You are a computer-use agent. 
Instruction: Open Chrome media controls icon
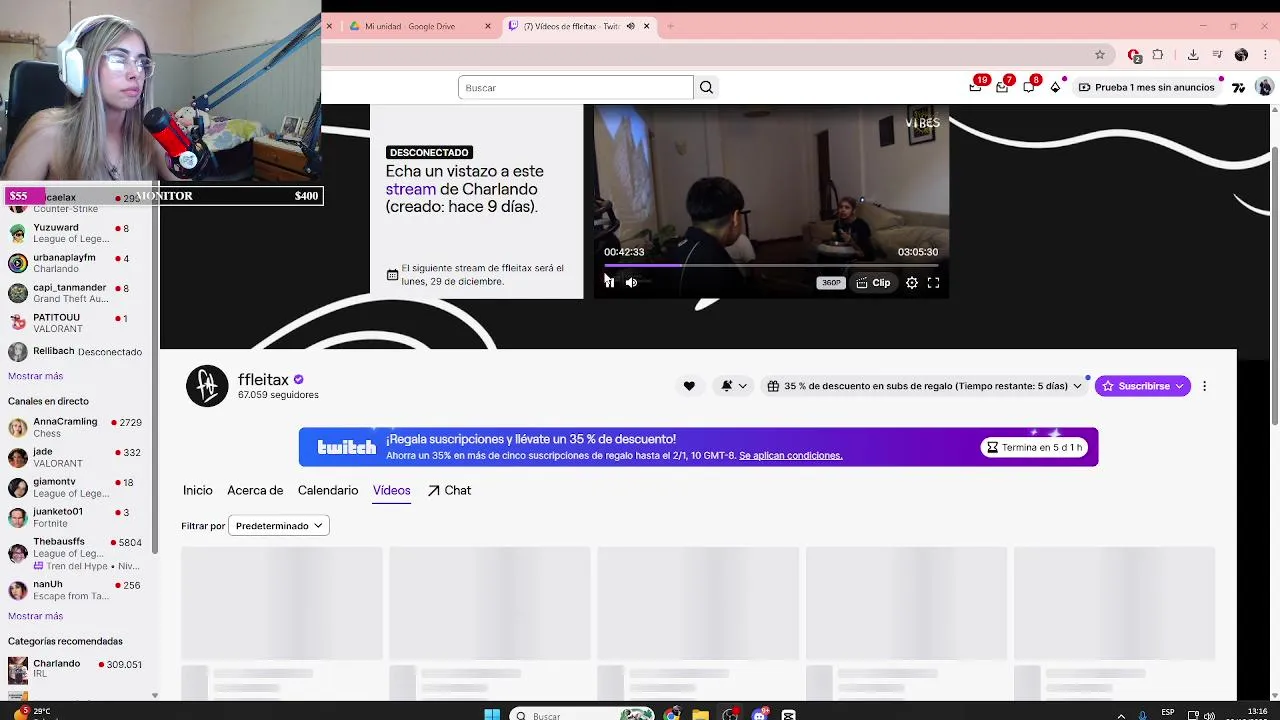[1217, 55]
